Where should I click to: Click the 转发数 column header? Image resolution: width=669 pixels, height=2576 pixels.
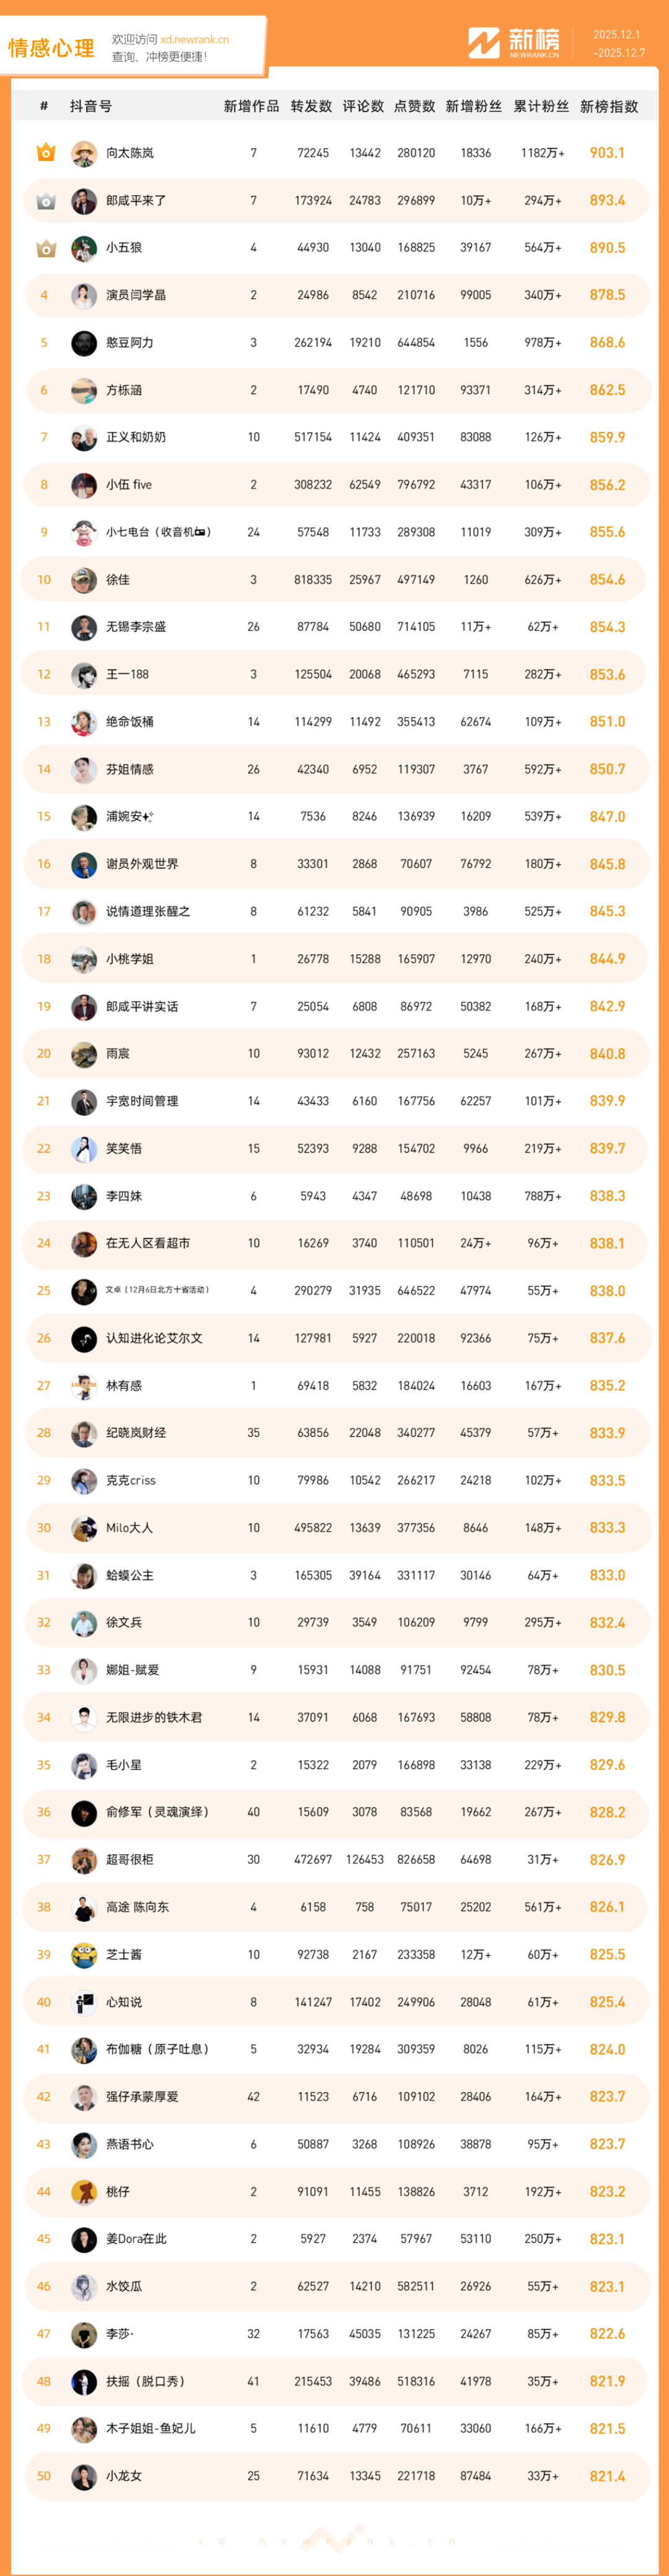tap(311, 106)
